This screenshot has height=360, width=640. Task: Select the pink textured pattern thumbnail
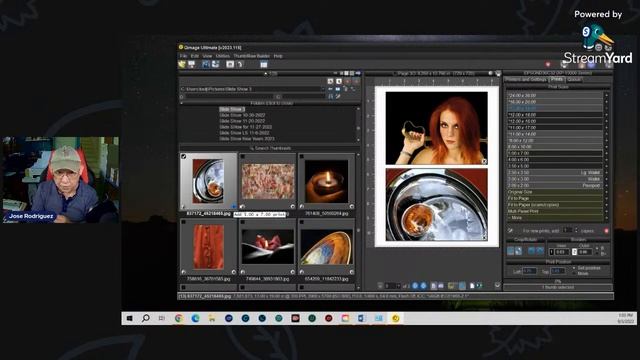coord(268,182)
